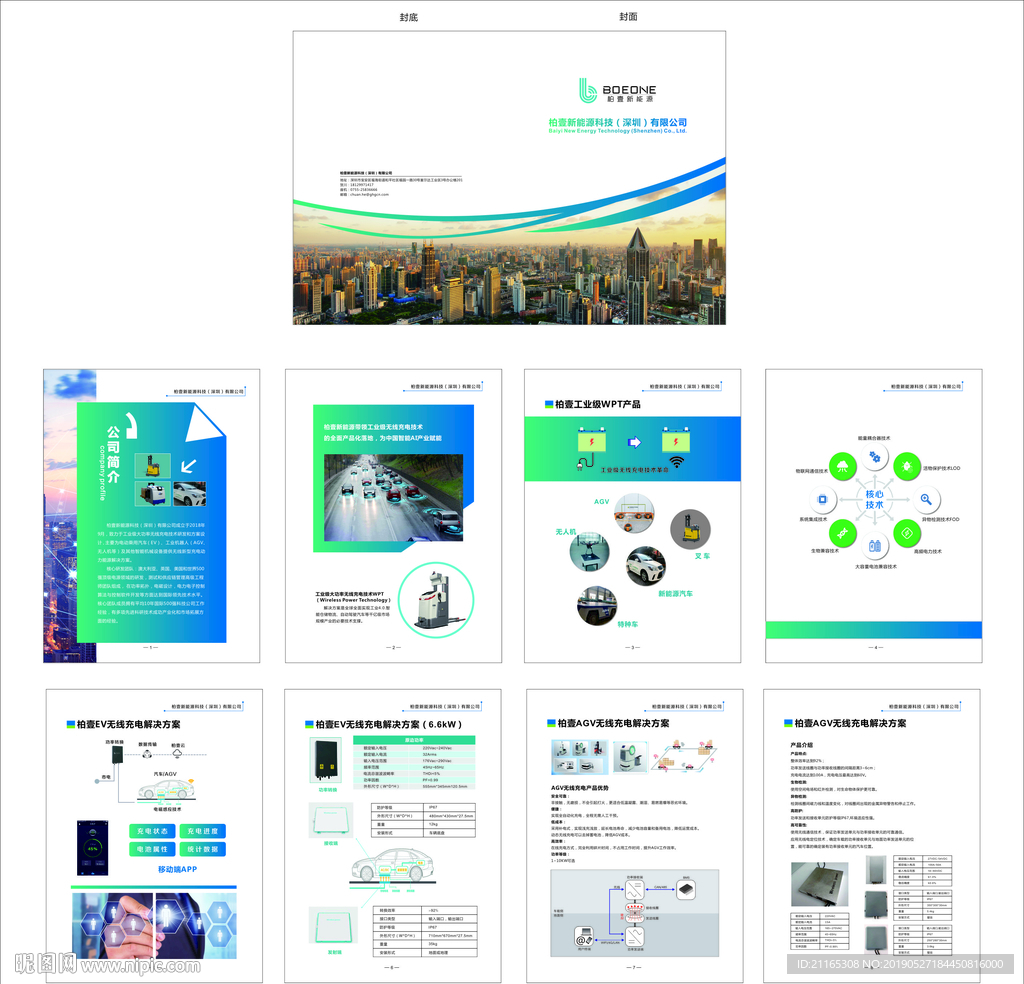Click the 柏壹EV无线充电解决方案 heading on page 5
Image resolution: width=1024 pixels, height=984 pixels.
[x=128, y=724]
